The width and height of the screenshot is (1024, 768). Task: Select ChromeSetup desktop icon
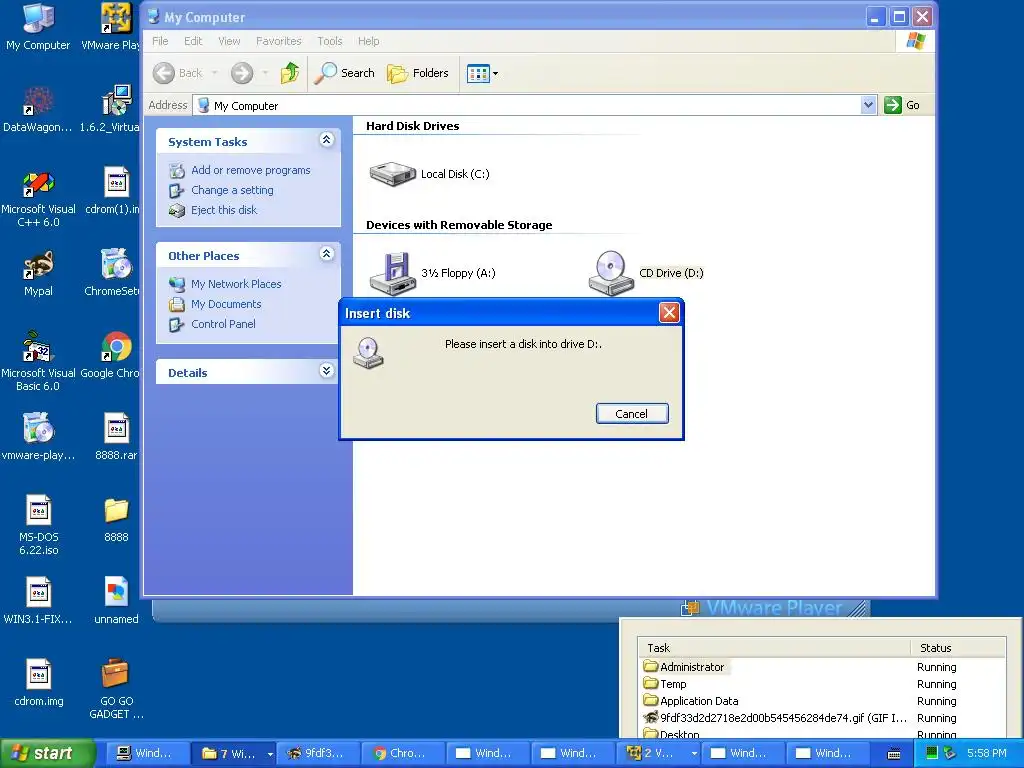point(112,274)
